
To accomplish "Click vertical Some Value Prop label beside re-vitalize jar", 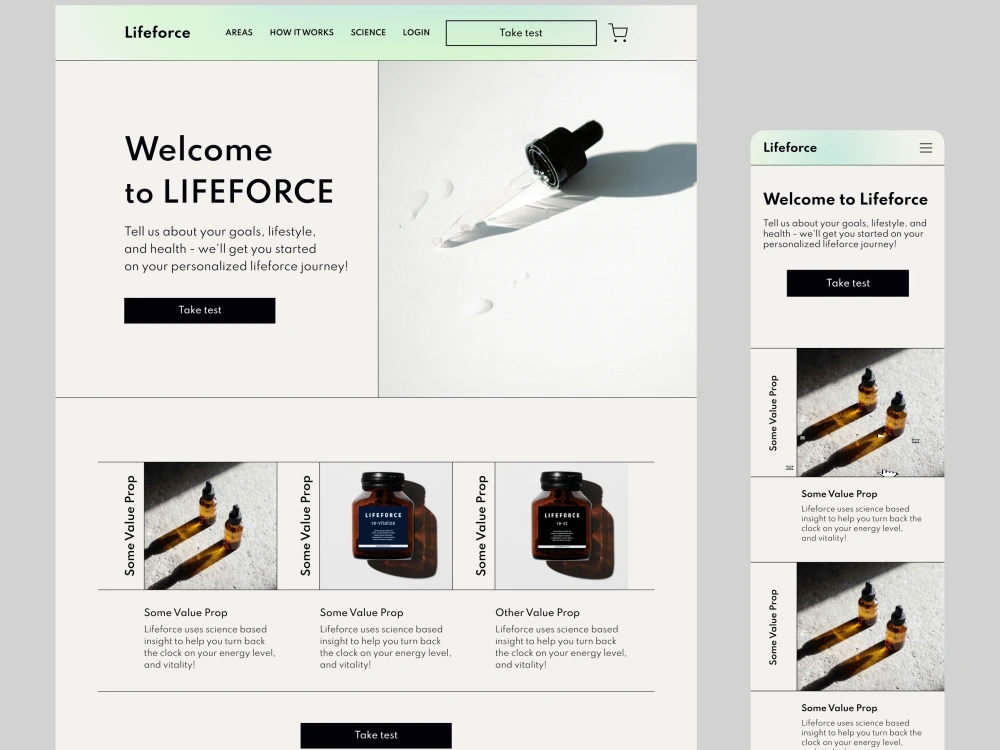I will 305,526.
